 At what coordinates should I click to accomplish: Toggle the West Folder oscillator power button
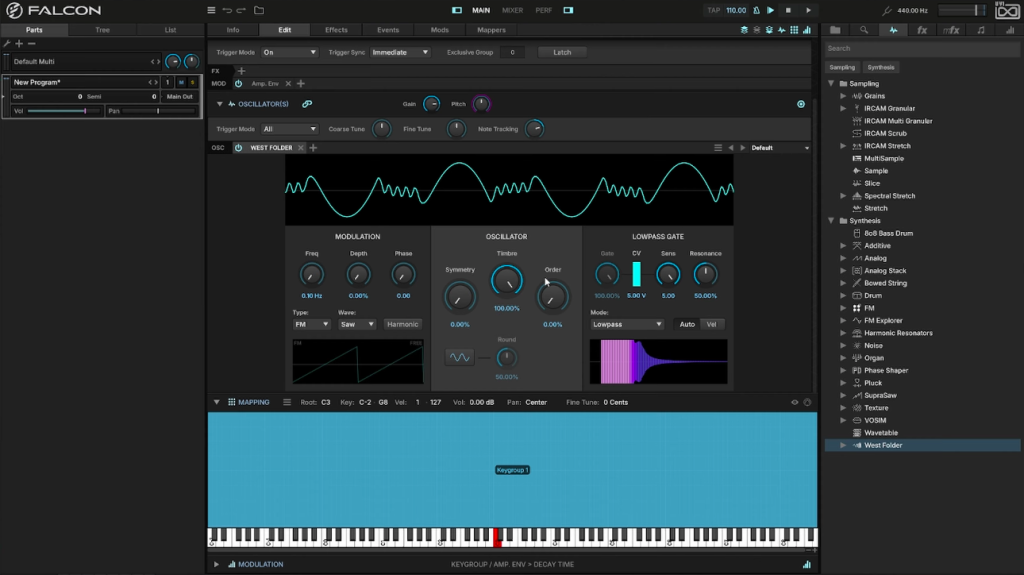(x=238, y=148)
